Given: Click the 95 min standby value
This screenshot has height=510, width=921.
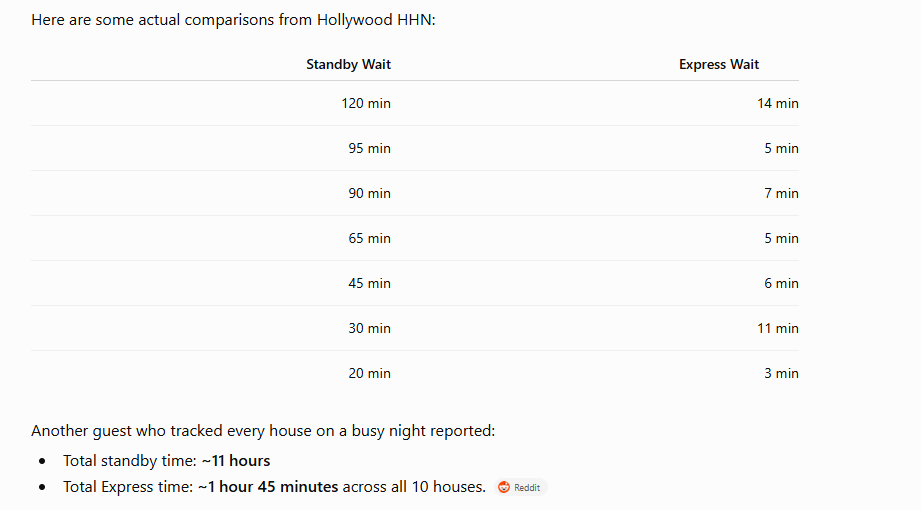Looking at the screenshot, I should (x=369, y=148).
